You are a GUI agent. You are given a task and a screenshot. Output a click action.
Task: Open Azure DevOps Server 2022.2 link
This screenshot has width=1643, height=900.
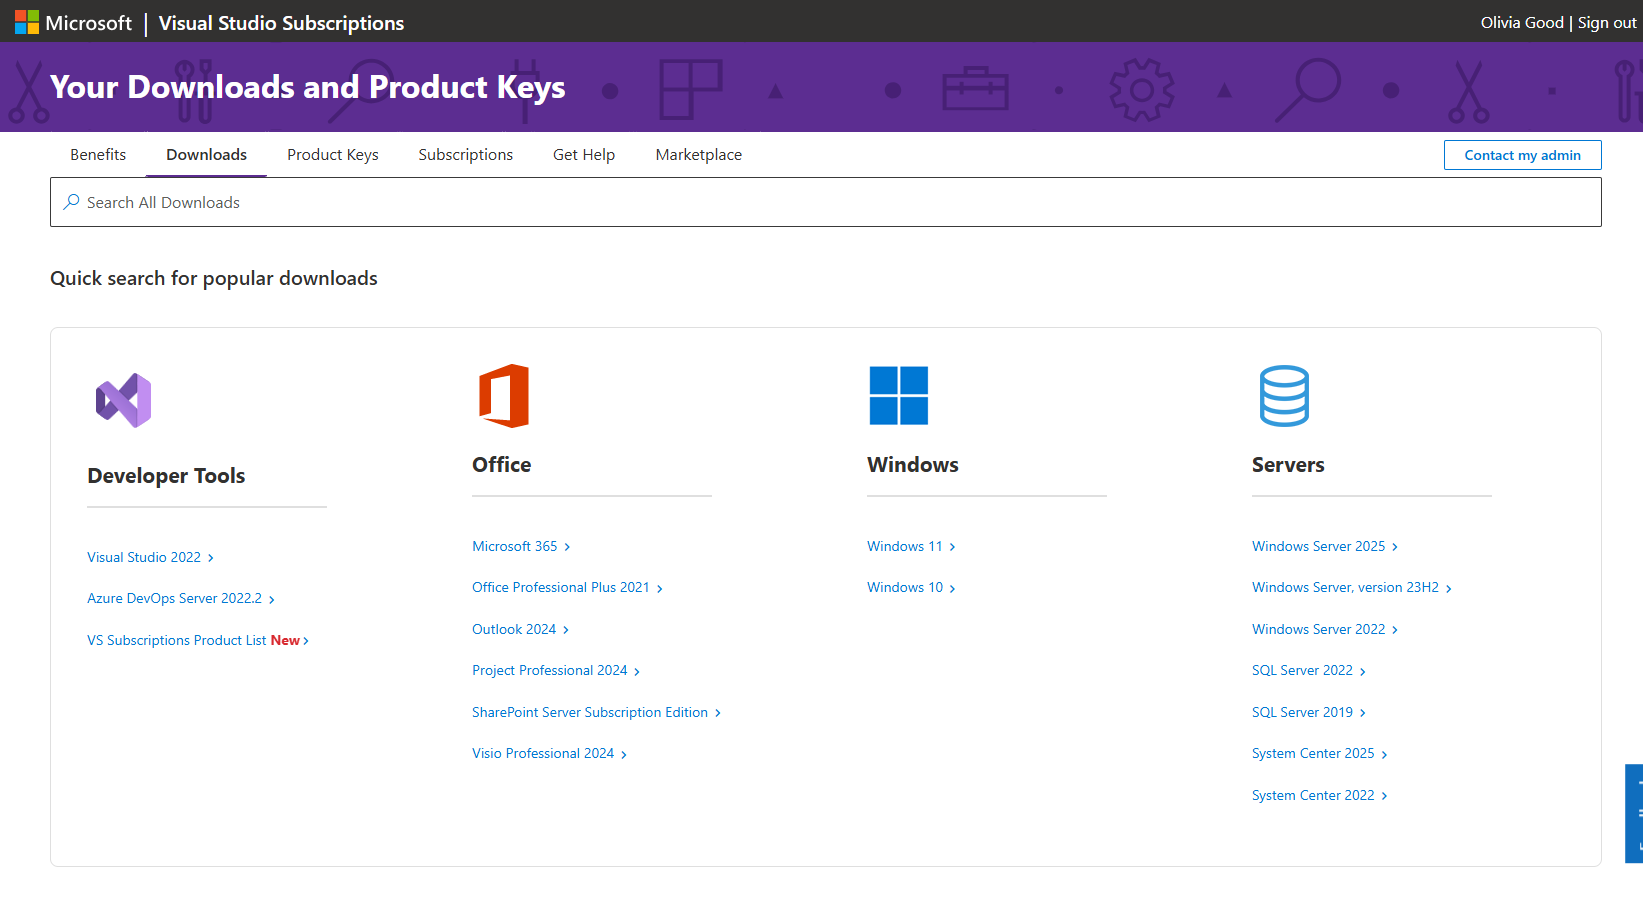[x=181, y=599]
